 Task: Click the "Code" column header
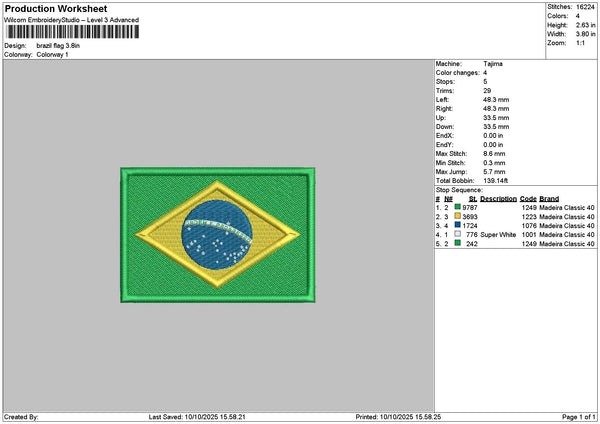coord(528,199)
